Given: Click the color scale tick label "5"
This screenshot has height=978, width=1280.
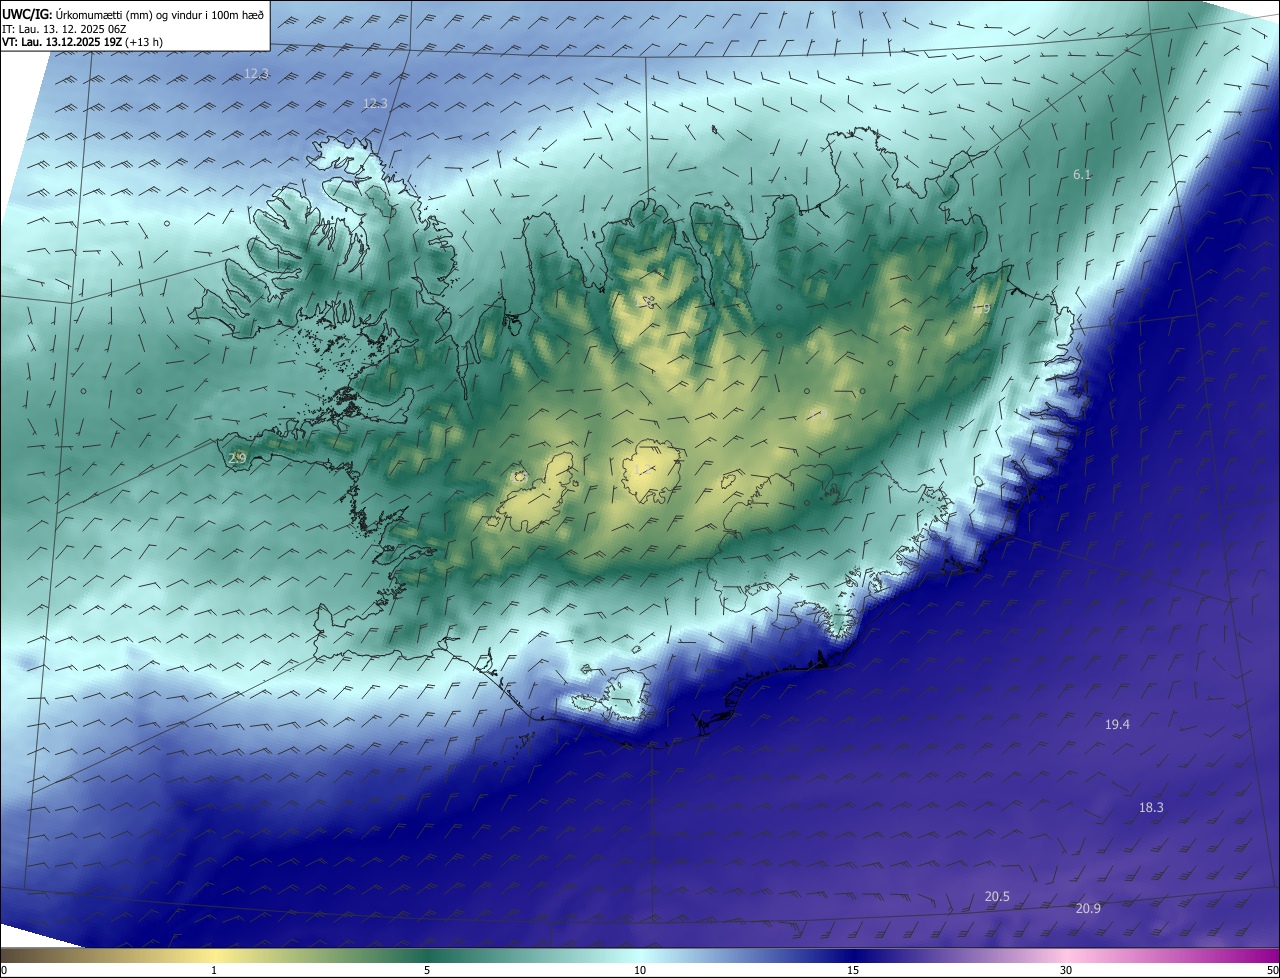Looking at the screenshot, I should pos(427,971).
